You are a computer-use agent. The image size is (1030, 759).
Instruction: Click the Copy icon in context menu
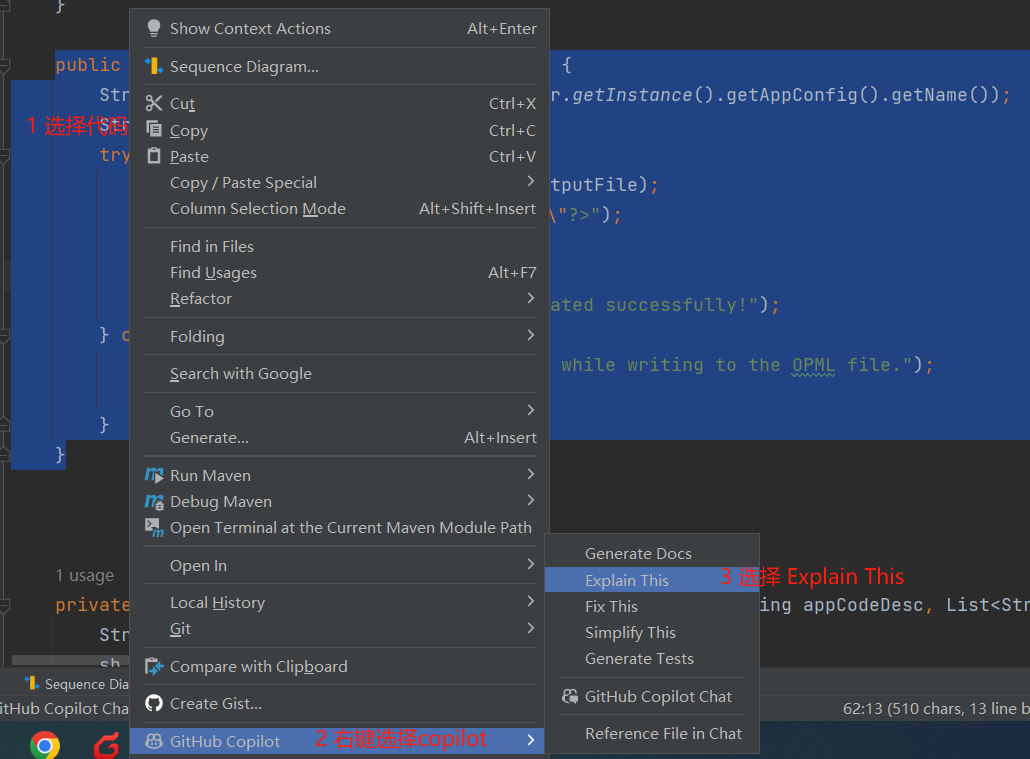(x=153, y=129)
